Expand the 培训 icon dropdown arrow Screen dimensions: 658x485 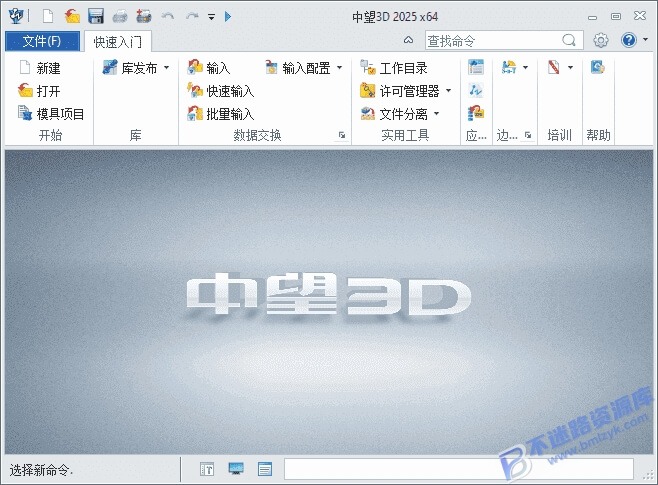pos(570,68)
